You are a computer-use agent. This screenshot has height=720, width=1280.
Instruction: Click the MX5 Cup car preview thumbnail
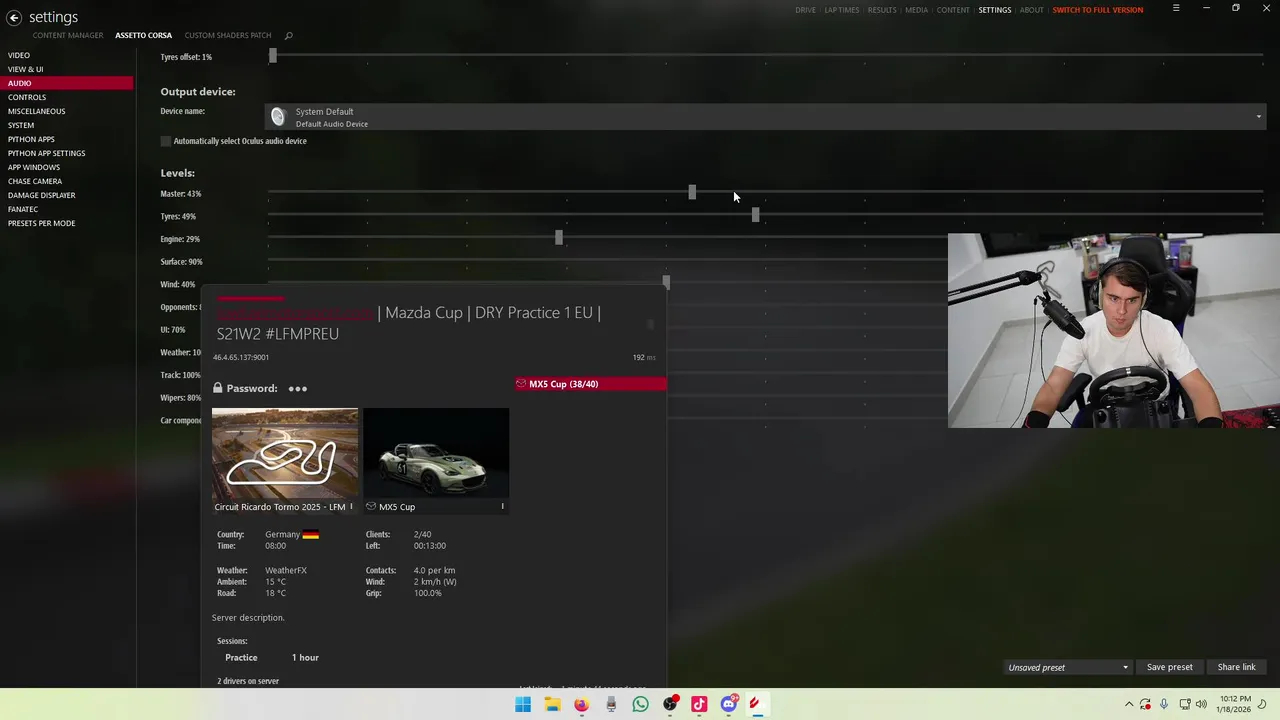[436, 453]
